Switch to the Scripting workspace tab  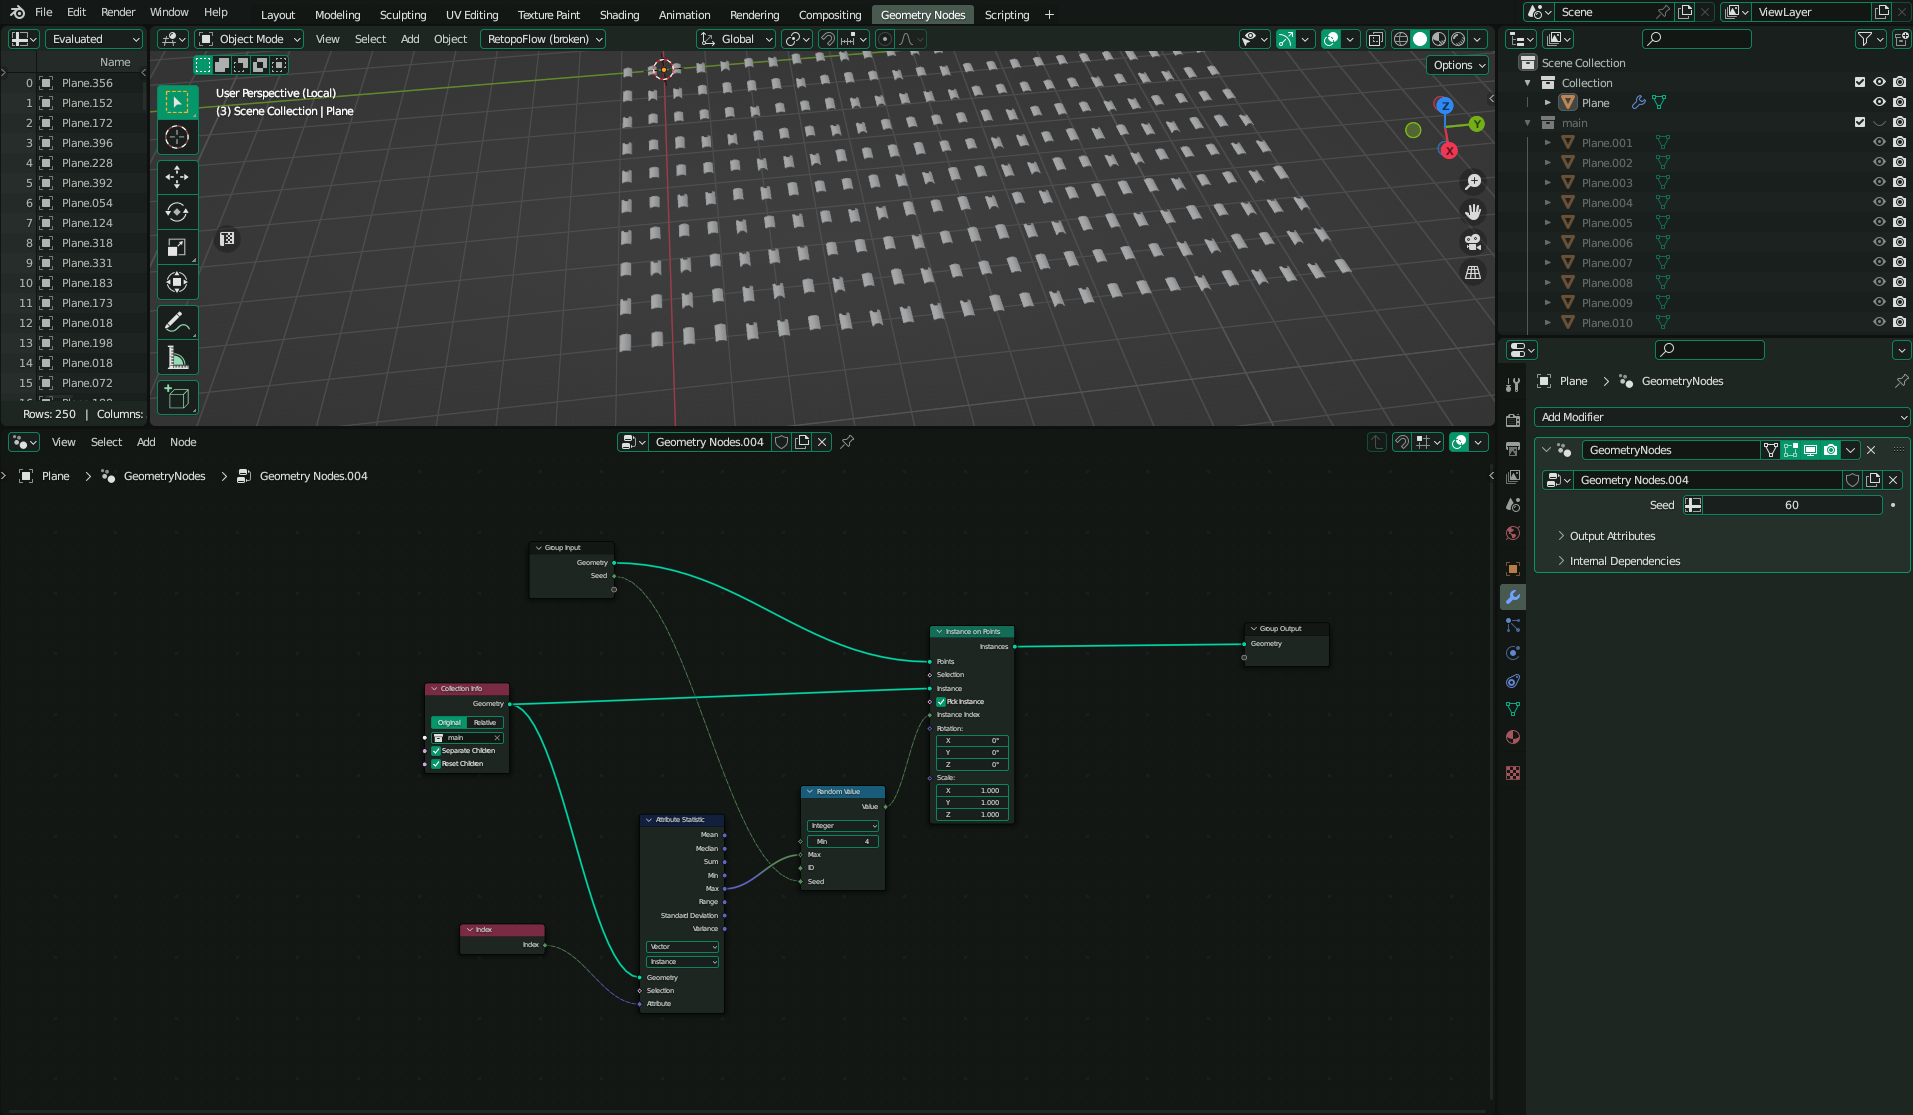(x=1006, y=15)
